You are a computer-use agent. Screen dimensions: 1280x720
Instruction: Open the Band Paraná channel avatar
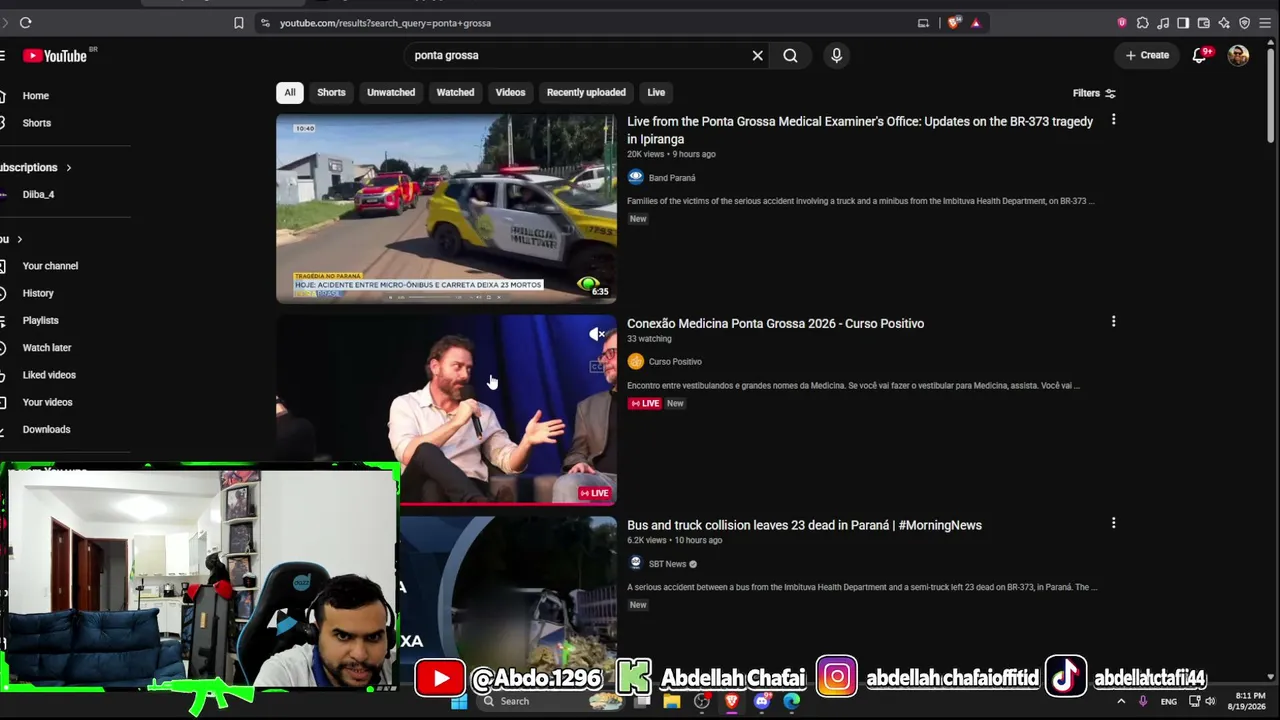635,177
